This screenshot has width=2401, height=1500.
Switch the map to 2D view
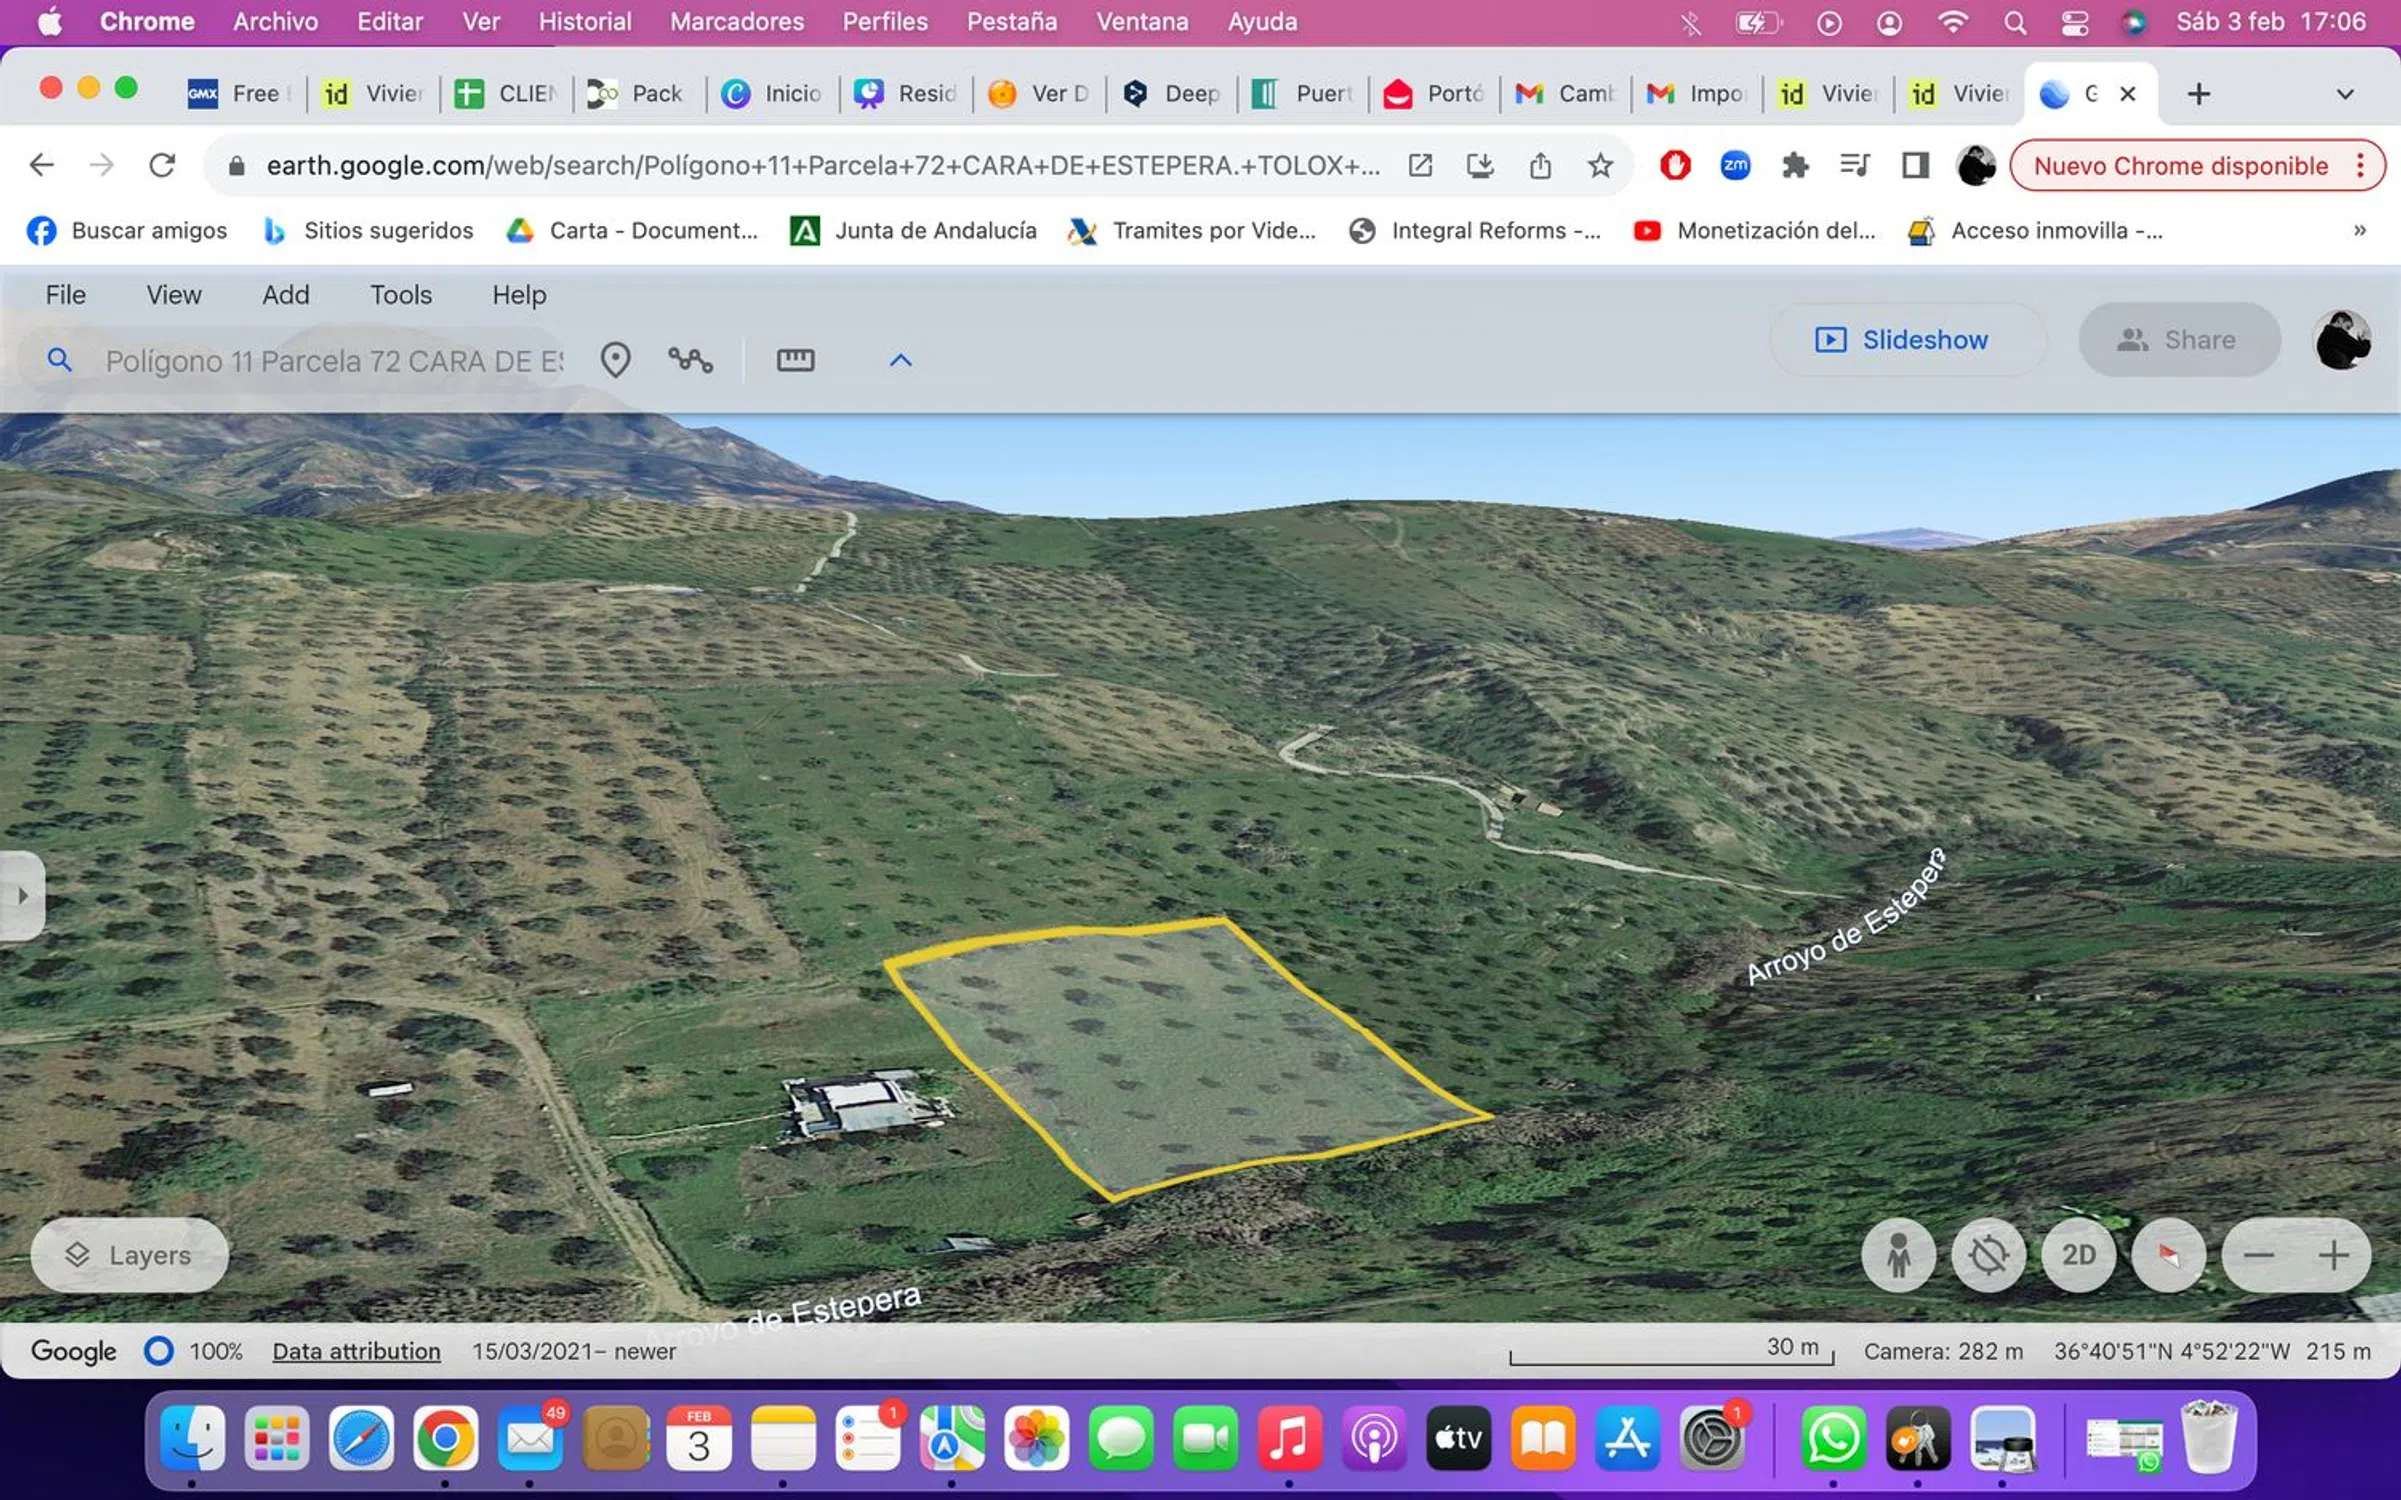(x=2078, y=1255)
